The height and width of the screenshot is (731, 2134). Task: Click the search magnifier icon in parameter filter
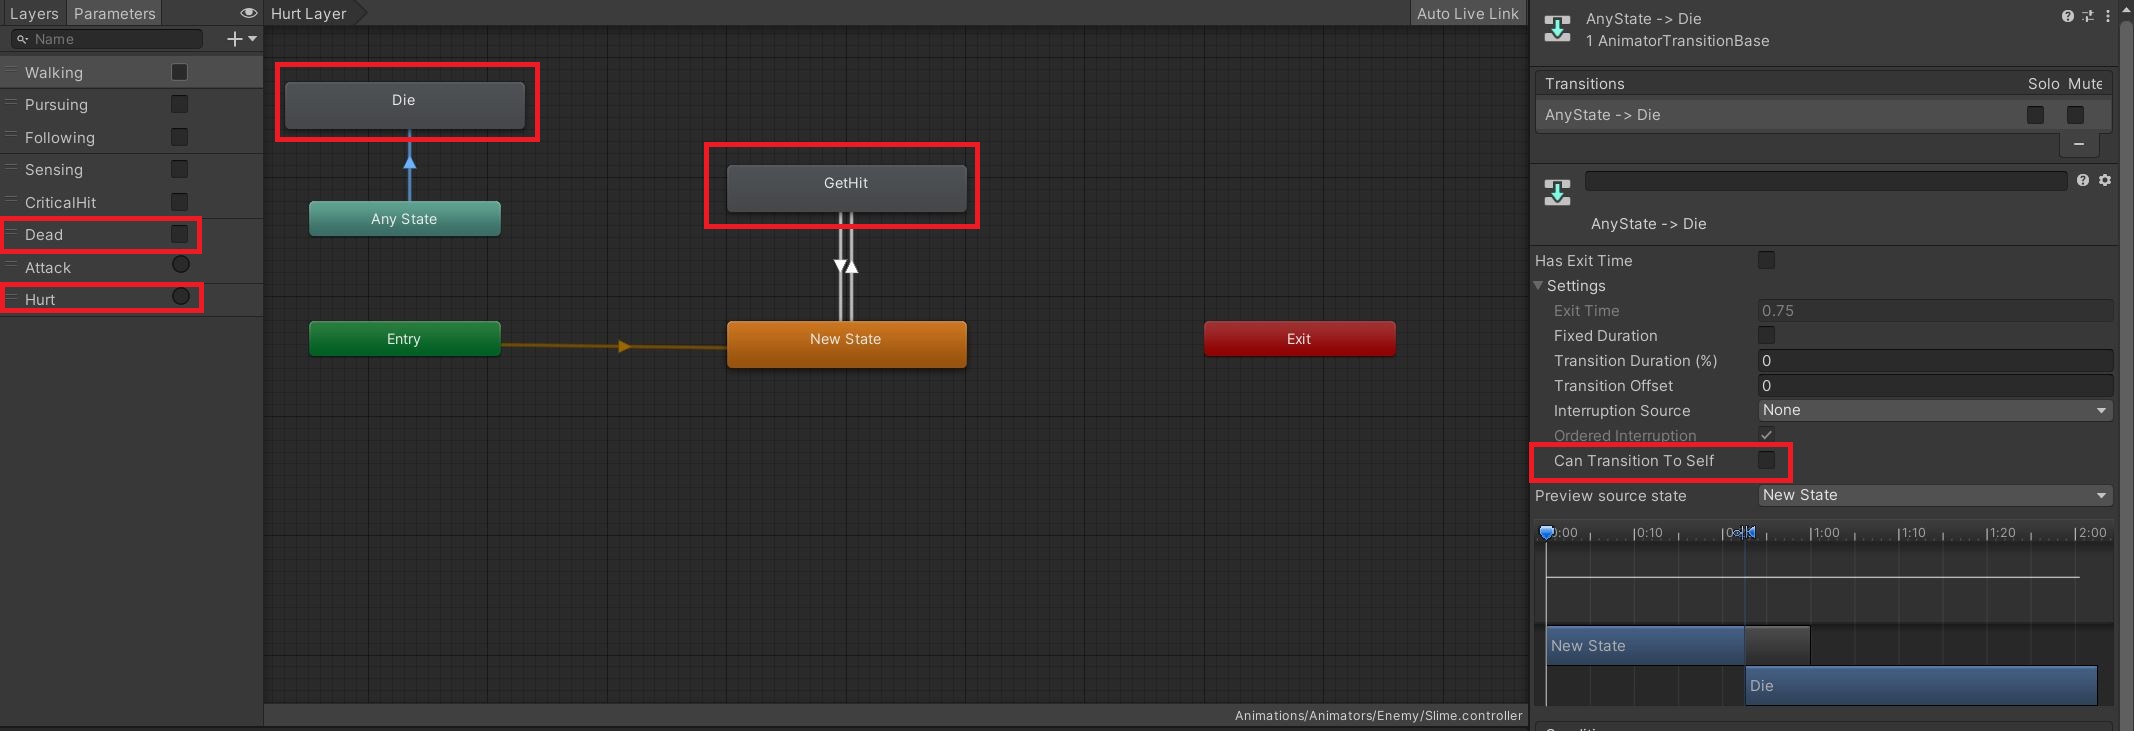click(21, 39)
